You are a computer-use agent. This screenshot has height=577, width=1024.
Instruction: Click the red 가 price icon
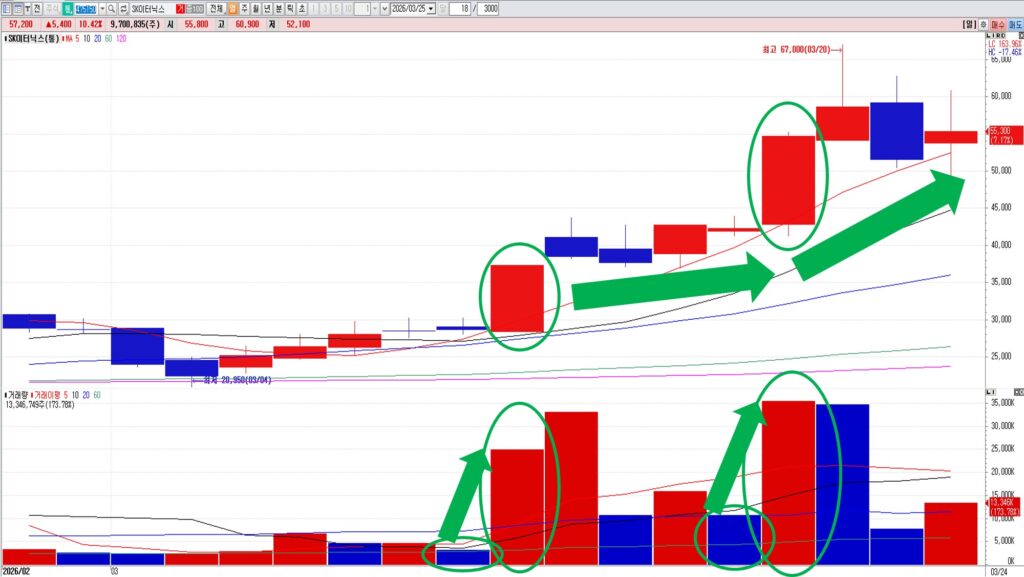(x=180, y=8)
